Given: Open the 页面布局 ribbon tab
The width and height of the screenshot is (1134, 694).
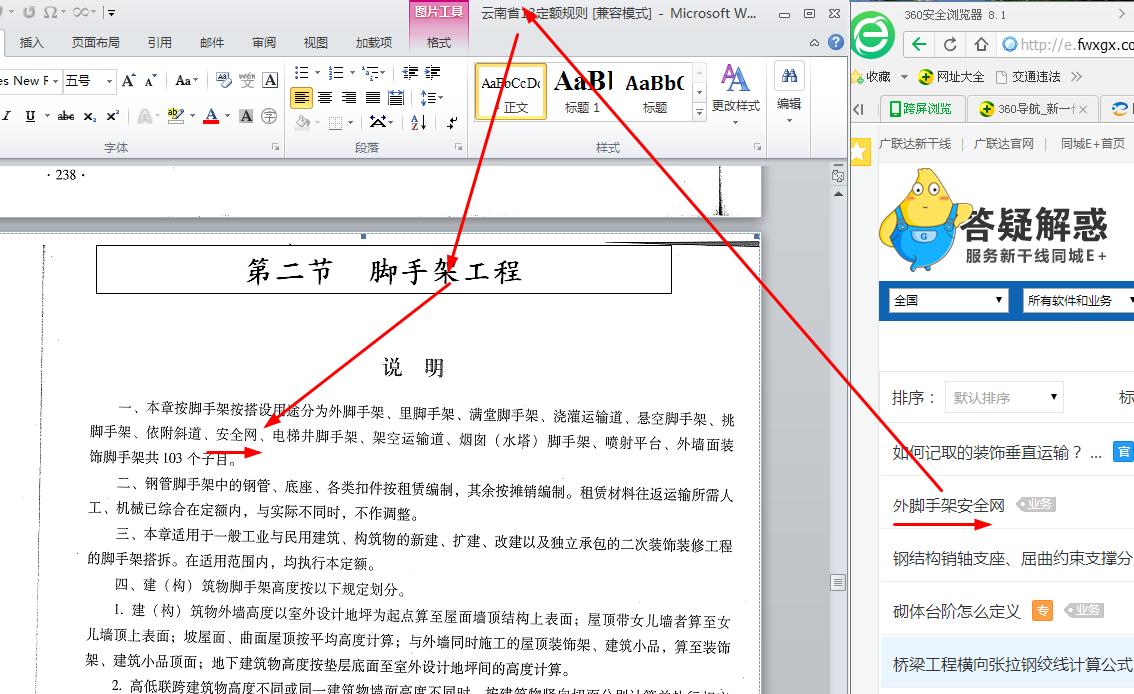Looking at the screenshot, I should pyautogui.click(x=95, y=43).
